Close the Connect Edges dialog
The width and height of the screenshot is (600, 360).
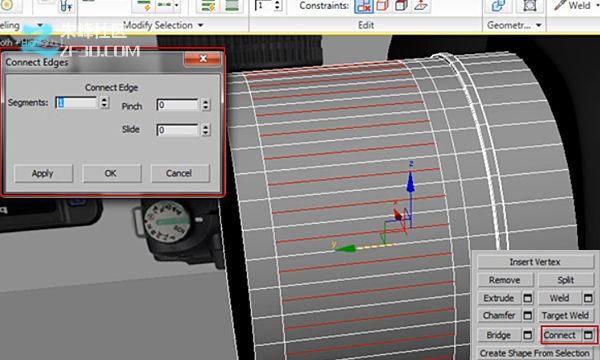pos(203,58)
